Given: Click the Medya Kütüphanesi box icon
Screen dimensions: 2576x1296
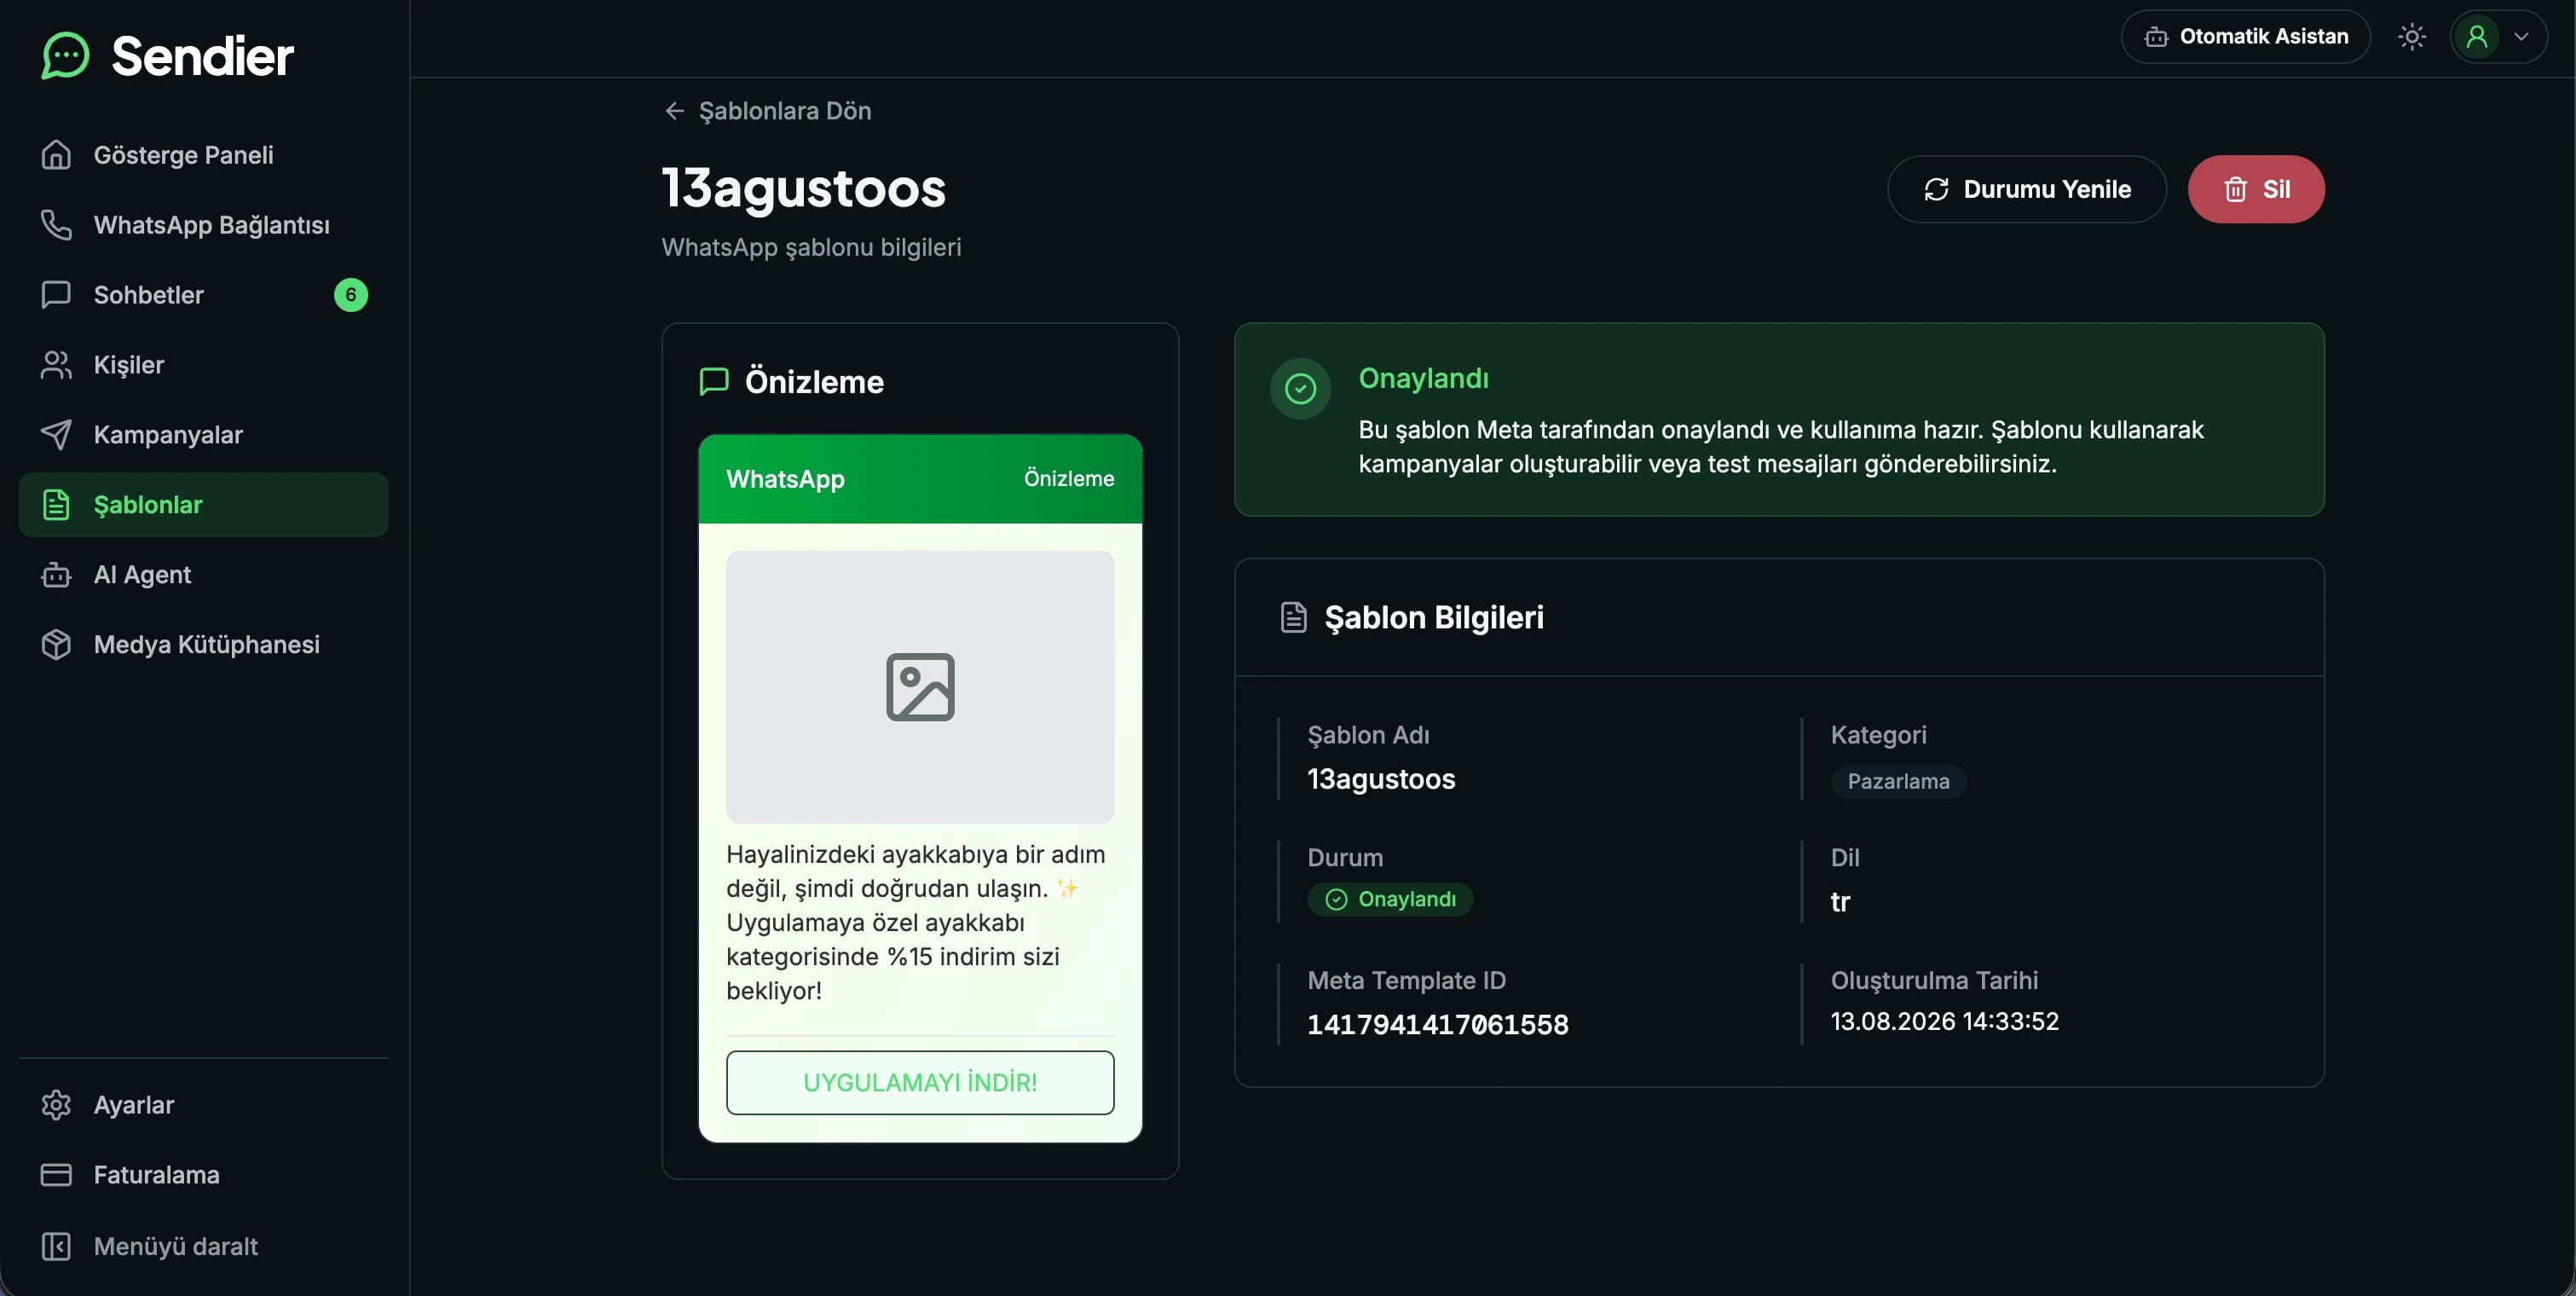Looking at the screenshot, I should (56, 645).
